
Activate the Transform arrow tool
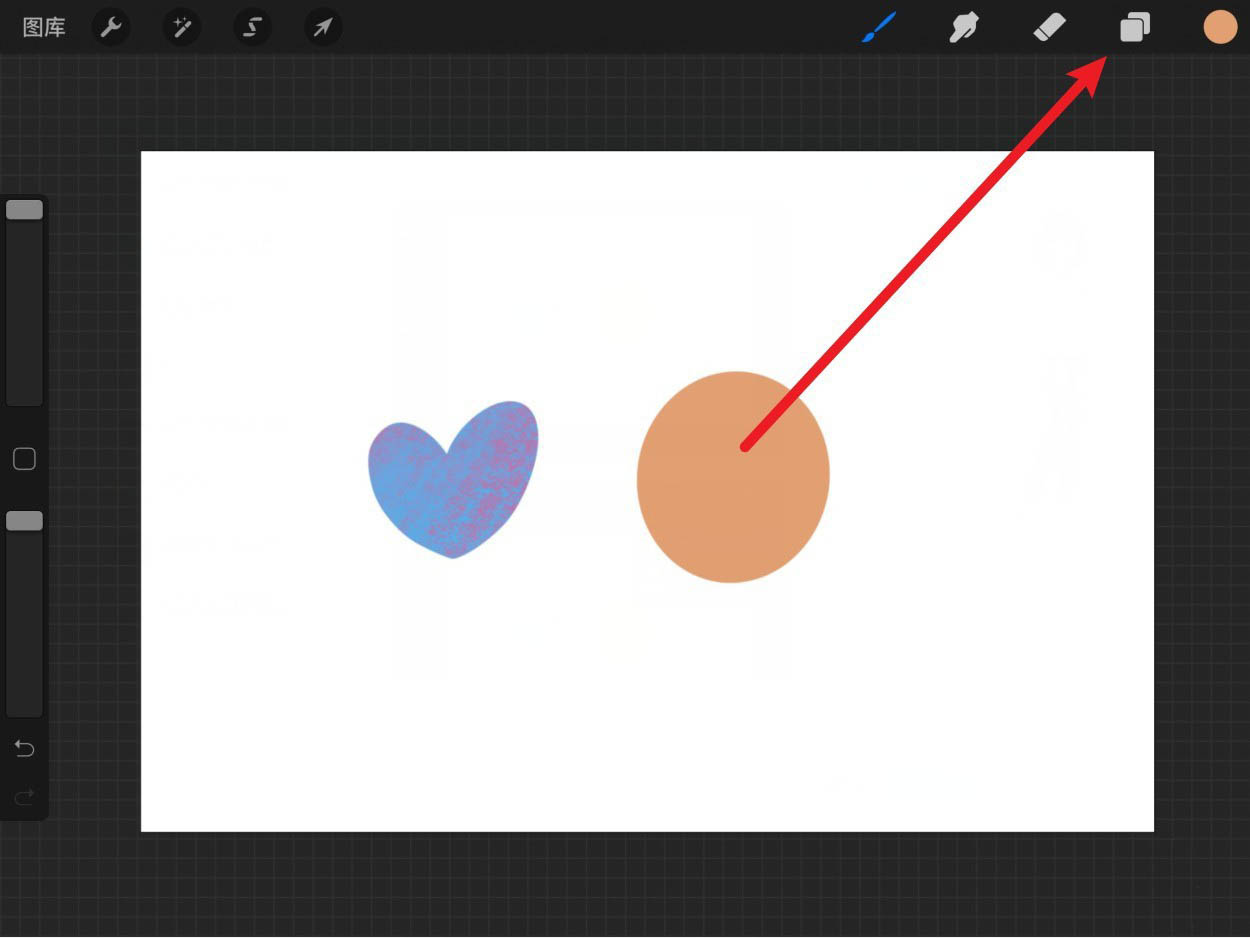[x=322, y=28]
